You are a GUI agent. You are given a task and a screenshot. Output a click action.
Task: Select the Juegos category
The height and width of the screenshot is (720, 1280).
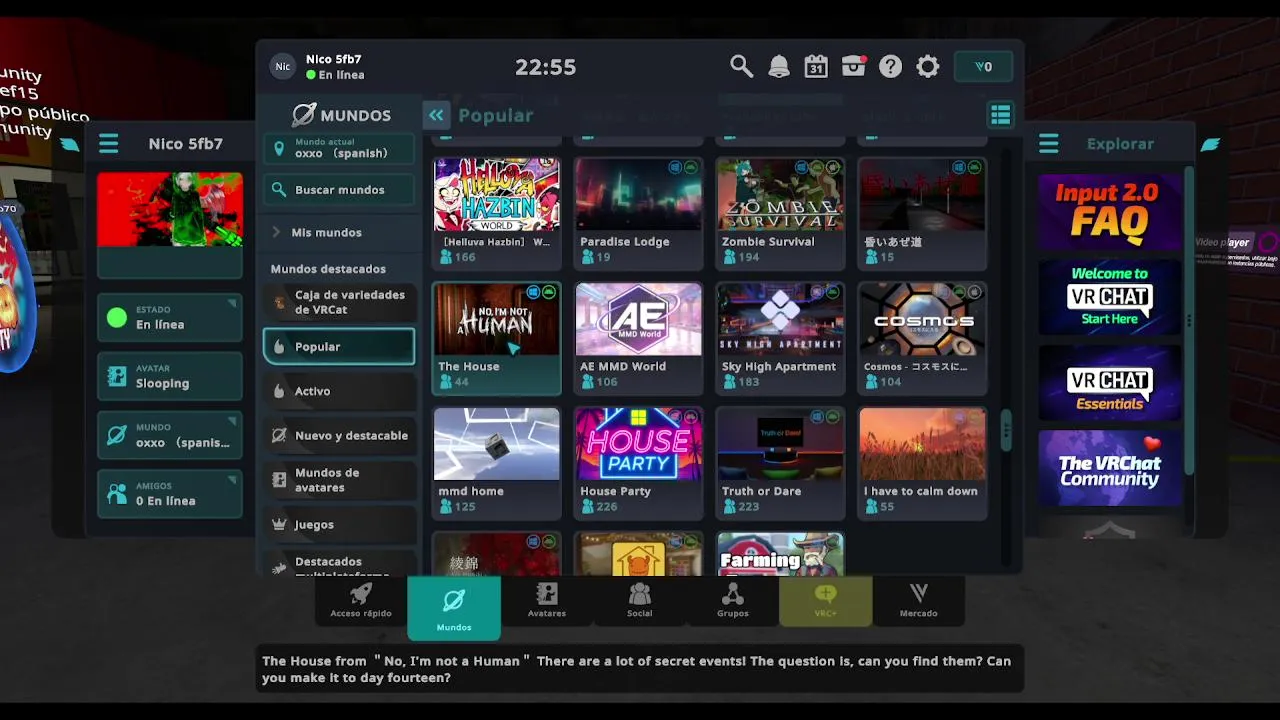pyautogui.click(x=340, y=524)
